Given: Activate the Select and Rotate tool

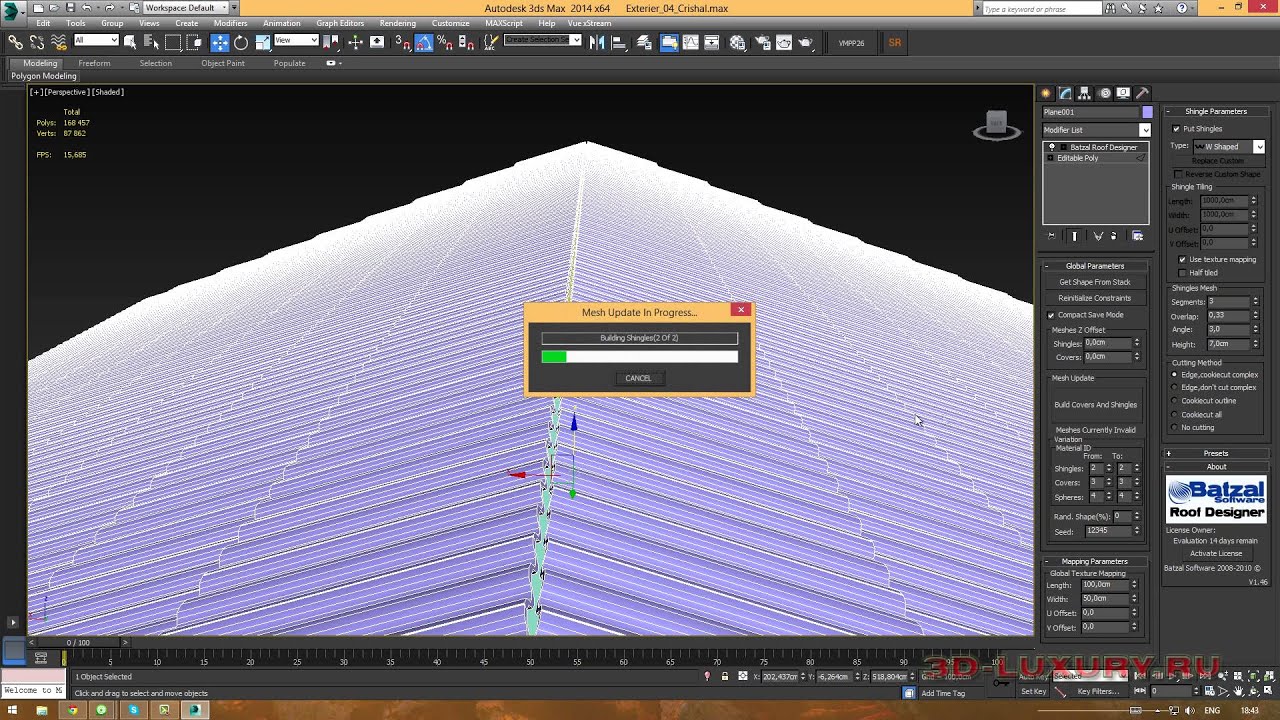Looking at the screenshot, I should tap(241, 43).
